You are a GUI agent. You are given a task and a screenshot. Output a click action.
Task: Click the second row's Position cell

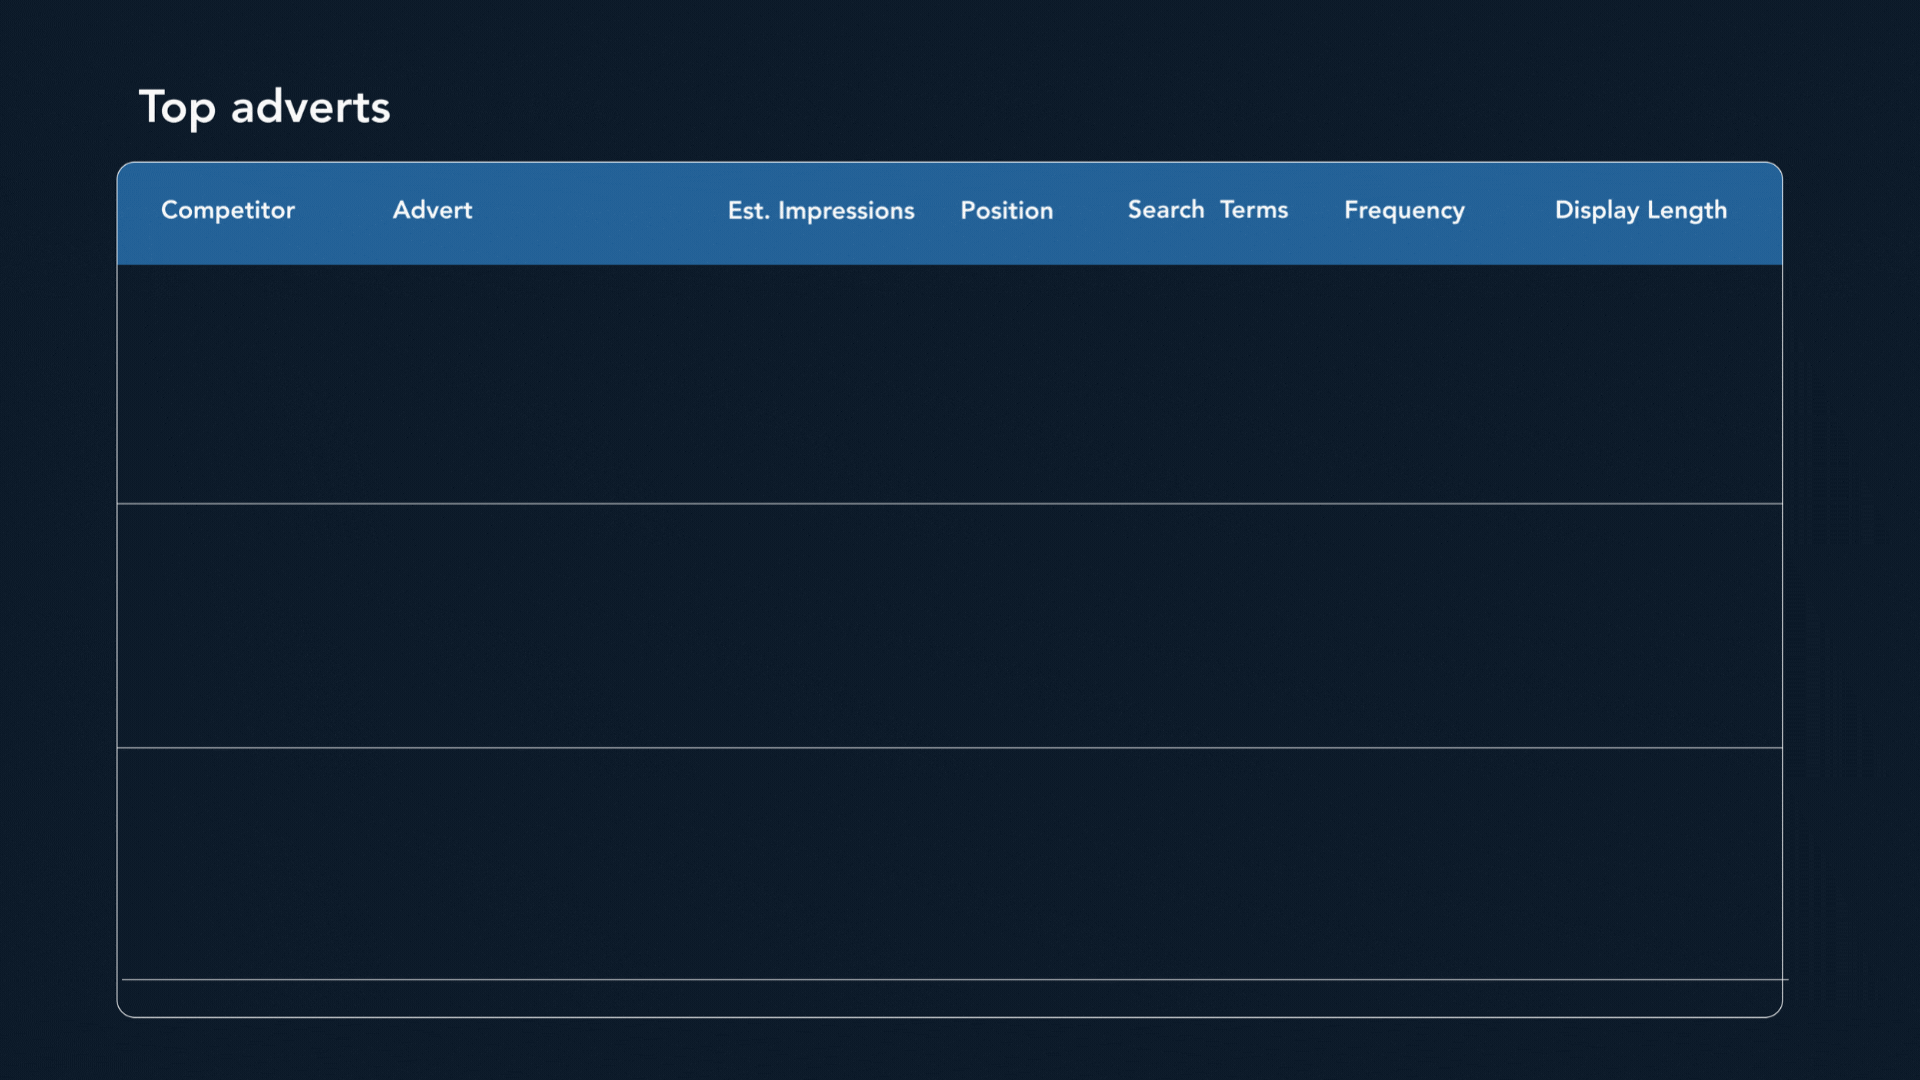(1006, 626)
